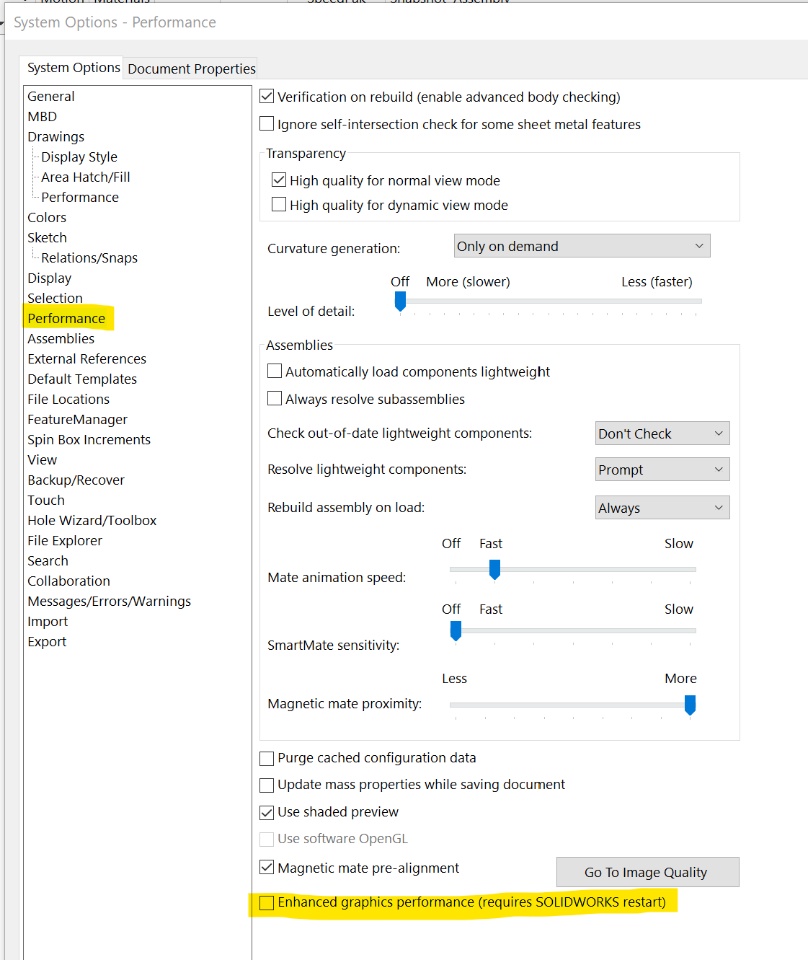This screenshot has width=808, height=960.
Task: Open Rebuild assembly on load dropdown
Action: point(662,508)
